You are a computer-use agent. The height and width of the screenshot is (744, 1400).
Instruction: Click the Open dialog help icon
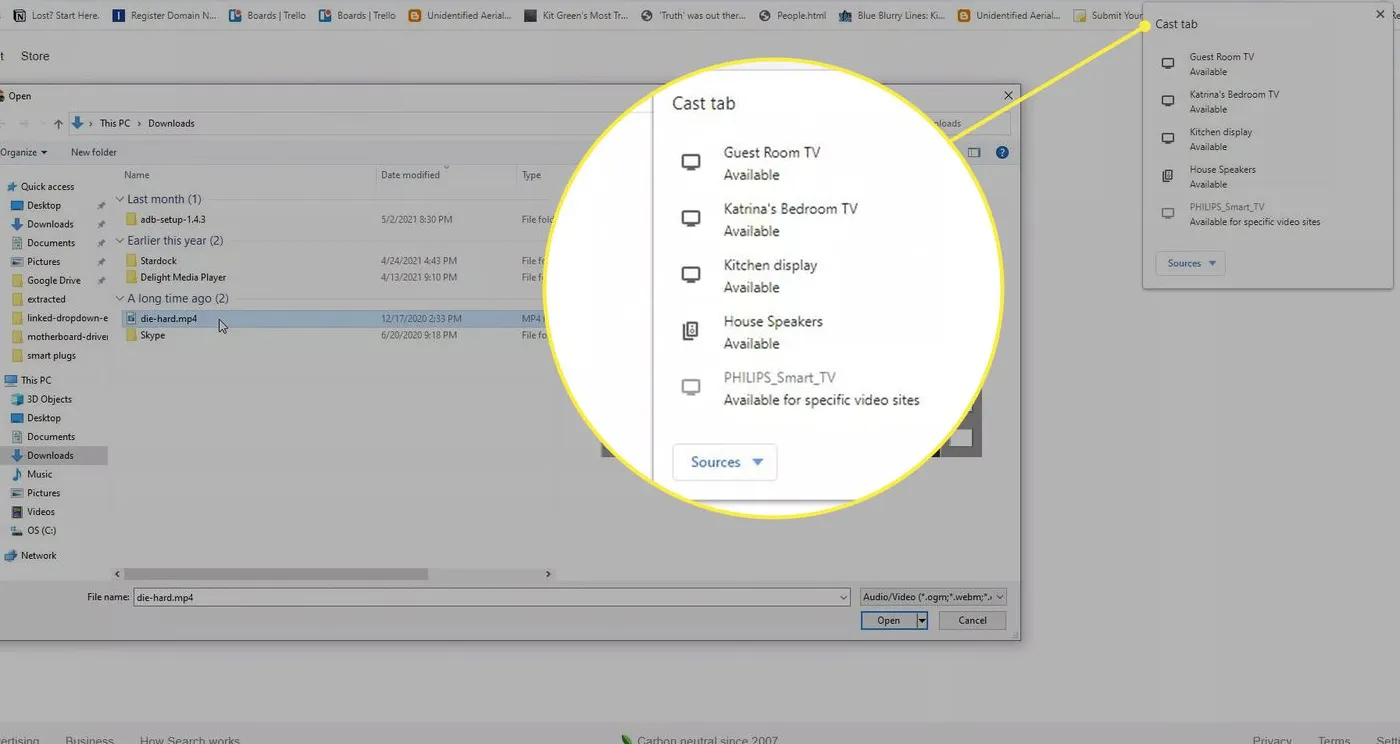(1002, 152)
